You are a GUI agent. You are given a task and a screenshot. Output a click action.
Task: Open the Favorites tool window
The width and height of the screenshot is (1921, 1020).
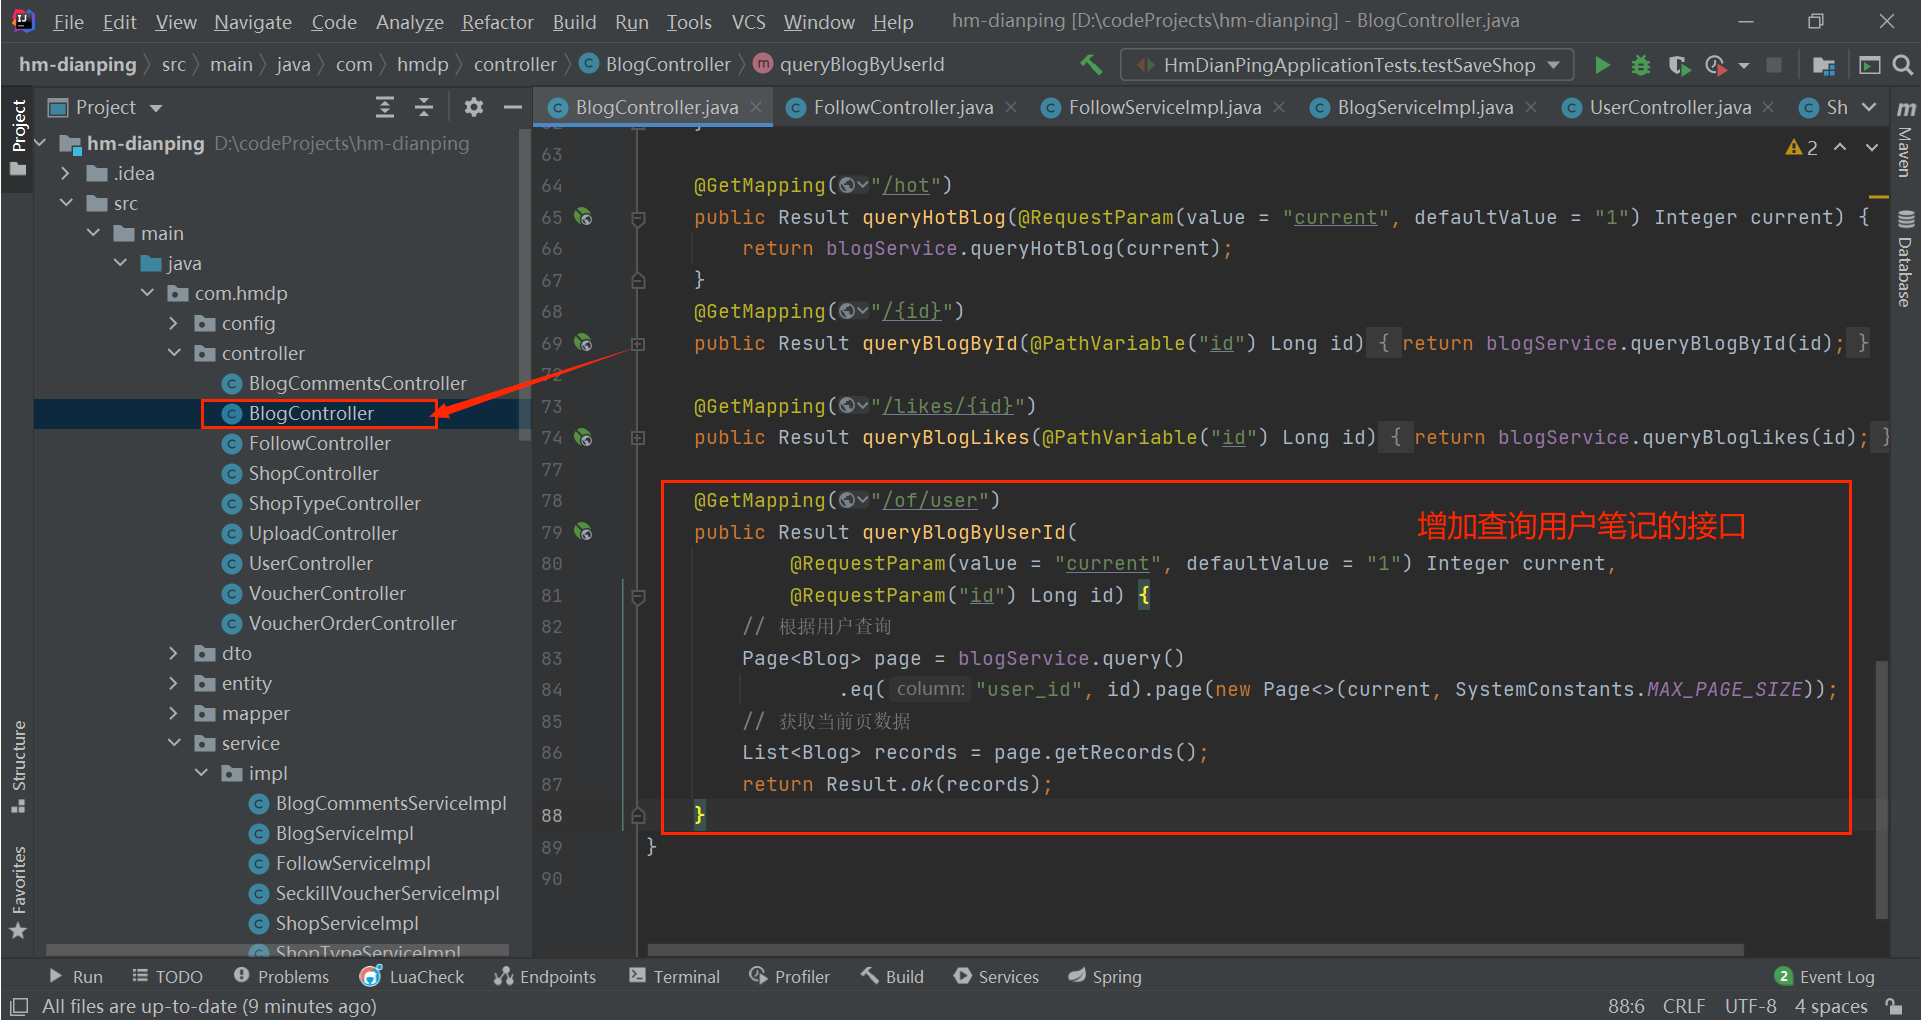[x=18, y=892]
